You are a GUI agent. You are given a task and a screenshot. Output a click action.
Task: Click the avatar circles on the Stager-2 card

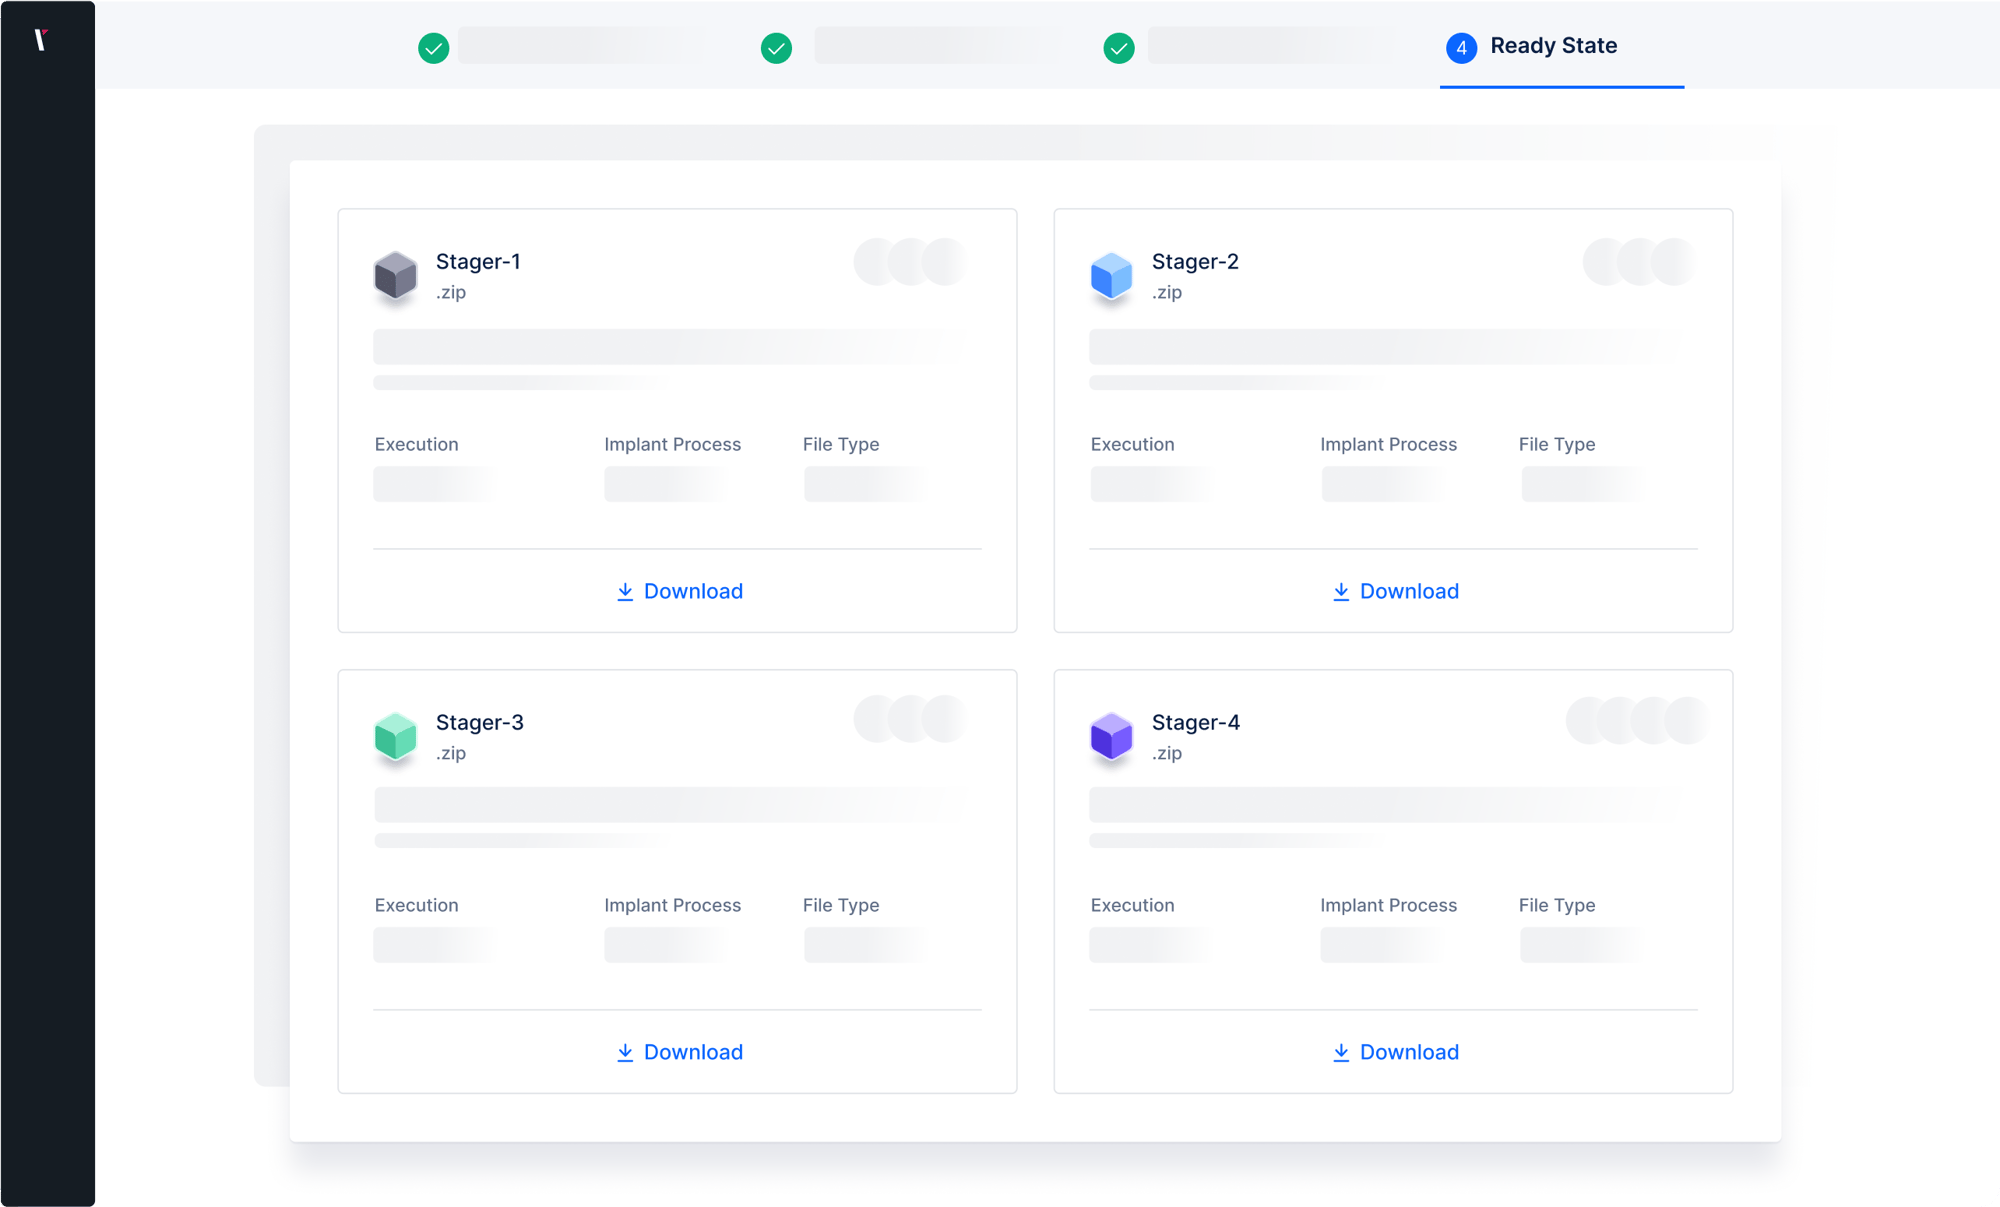(x=1640, y=262)
